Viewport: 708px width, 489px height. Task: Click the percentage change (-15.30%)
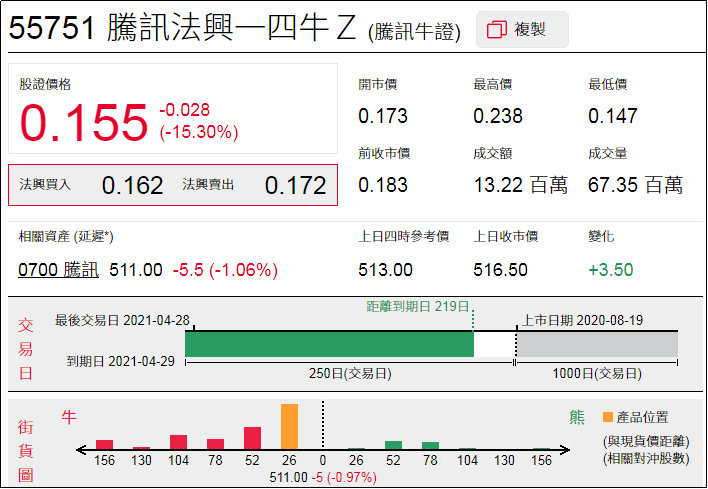coord(199,132)
